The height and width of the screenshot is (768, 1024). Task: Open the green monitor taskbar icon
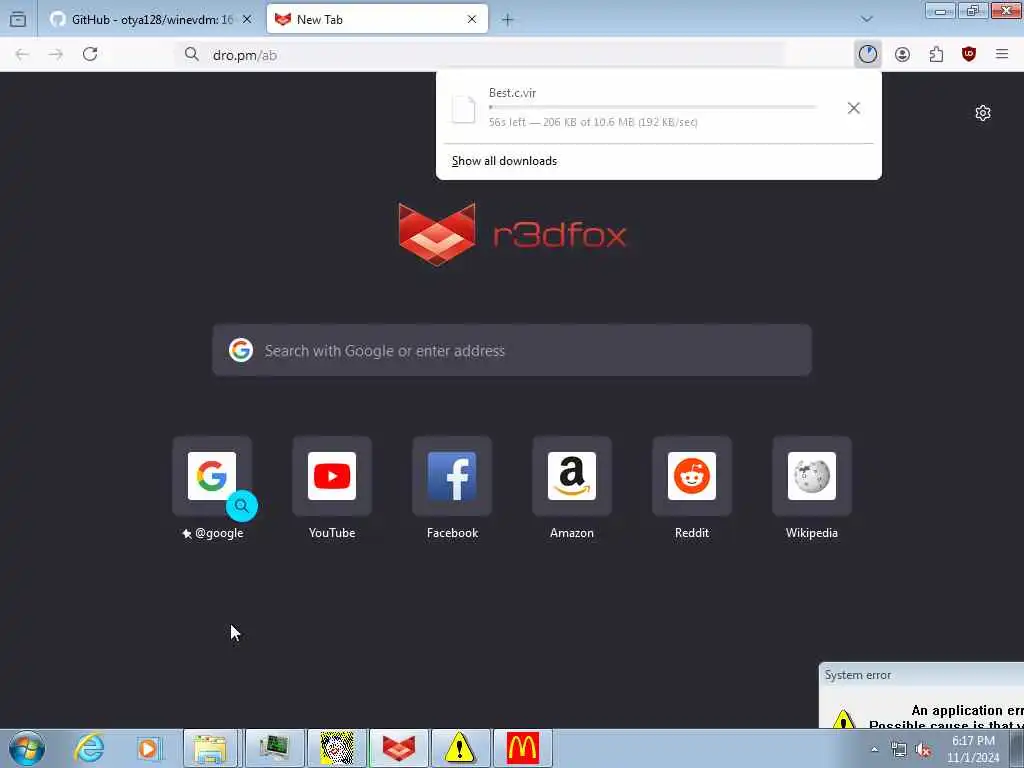pyautogui.click(x=274, y=748)
